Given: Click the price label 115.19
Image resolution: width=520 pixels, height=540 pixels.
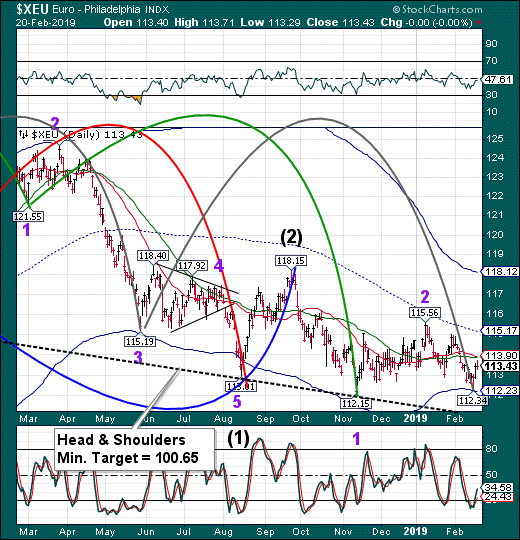Looking at the screenshot, I should click(x=140, y=341).
